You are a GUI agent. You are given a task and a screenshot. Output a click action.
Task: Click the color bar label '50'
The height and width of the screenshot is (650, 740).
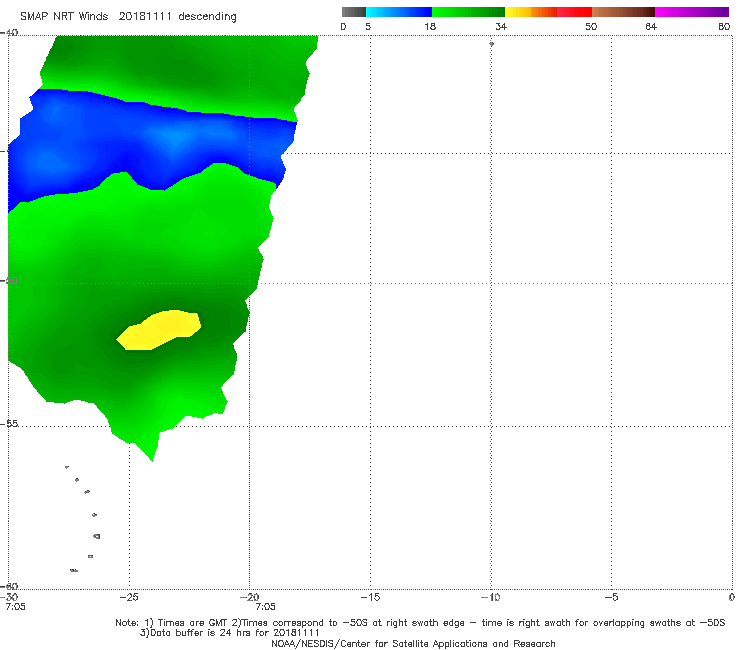[x=591, y=26]
